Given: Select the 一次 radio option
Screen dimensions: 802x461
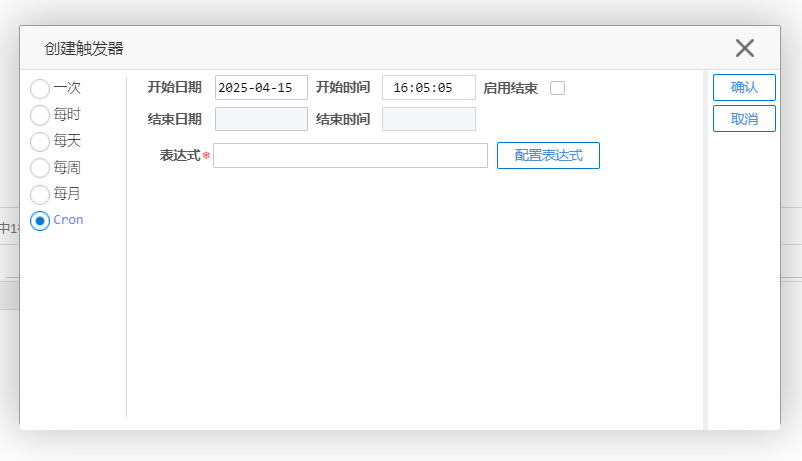Looking at the screenshot, I should tap(40, 89).
